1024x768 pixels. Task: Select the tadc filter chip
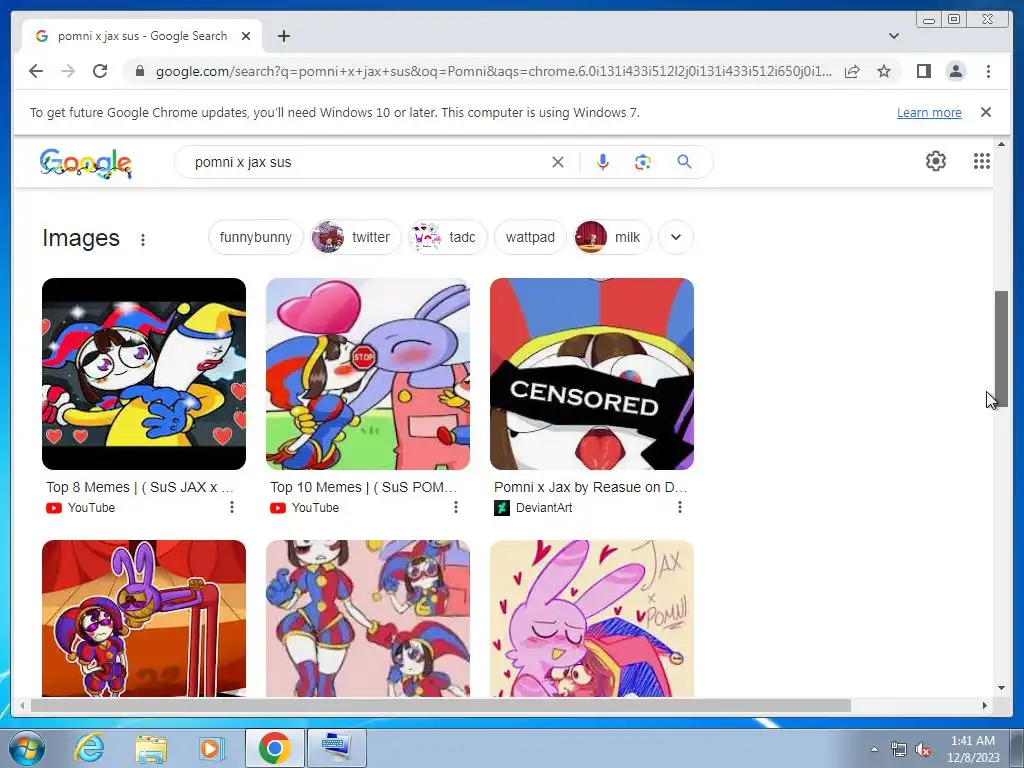pos(447,237)
